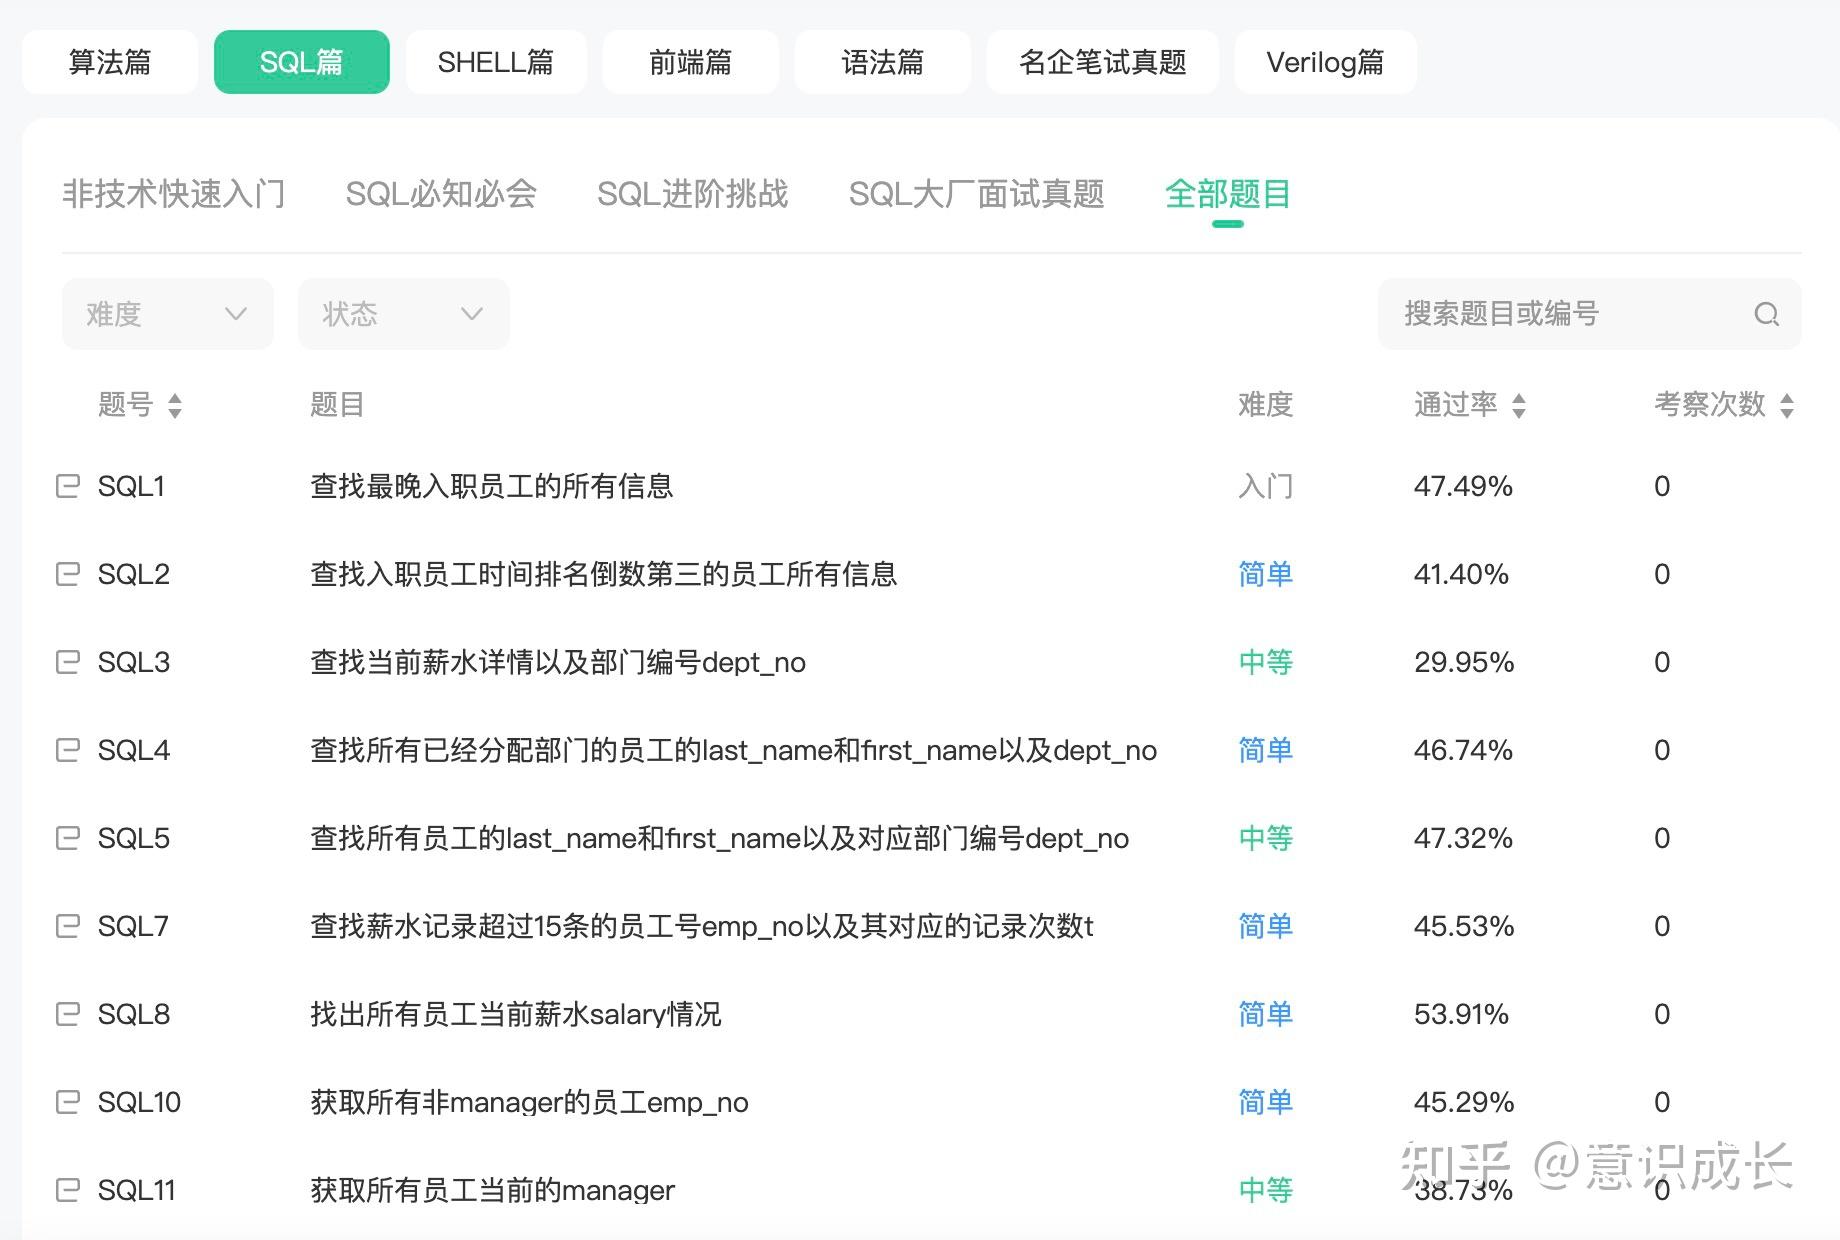1840x1240 pixels.
Task: Expand the 难度 chevron arrow
Action: tap(236, 314)
